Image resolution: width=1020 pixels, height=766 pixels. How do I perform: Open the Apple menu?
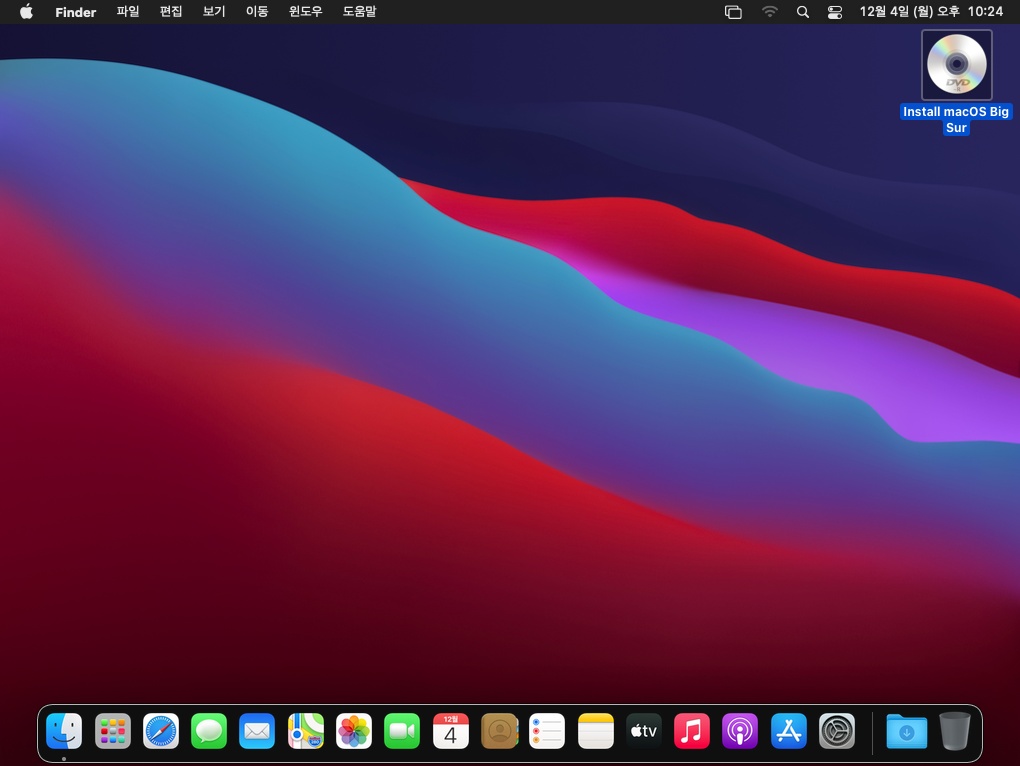(x=26, y=12)
